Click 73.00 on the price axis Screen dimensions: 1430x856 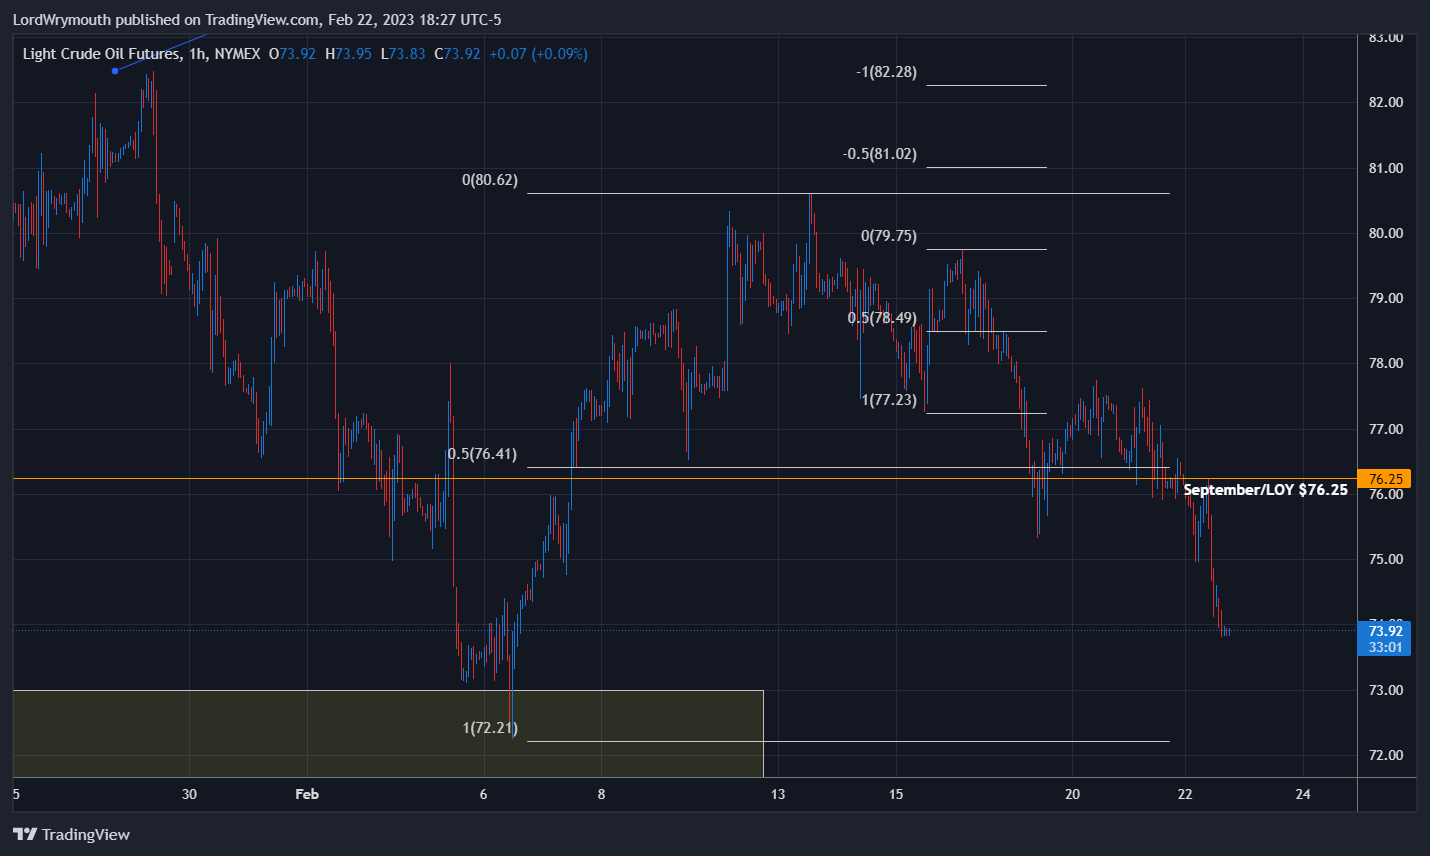point(1386,690)
